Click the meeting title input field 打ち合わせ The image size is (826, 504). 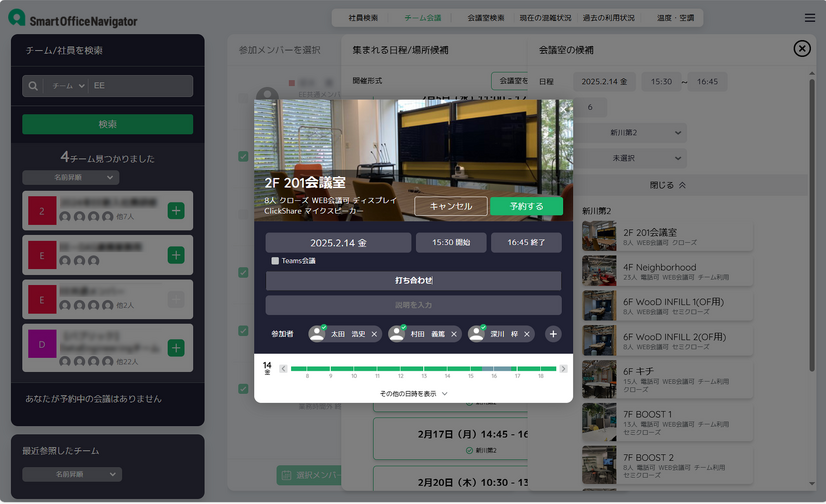click(413, 281)
